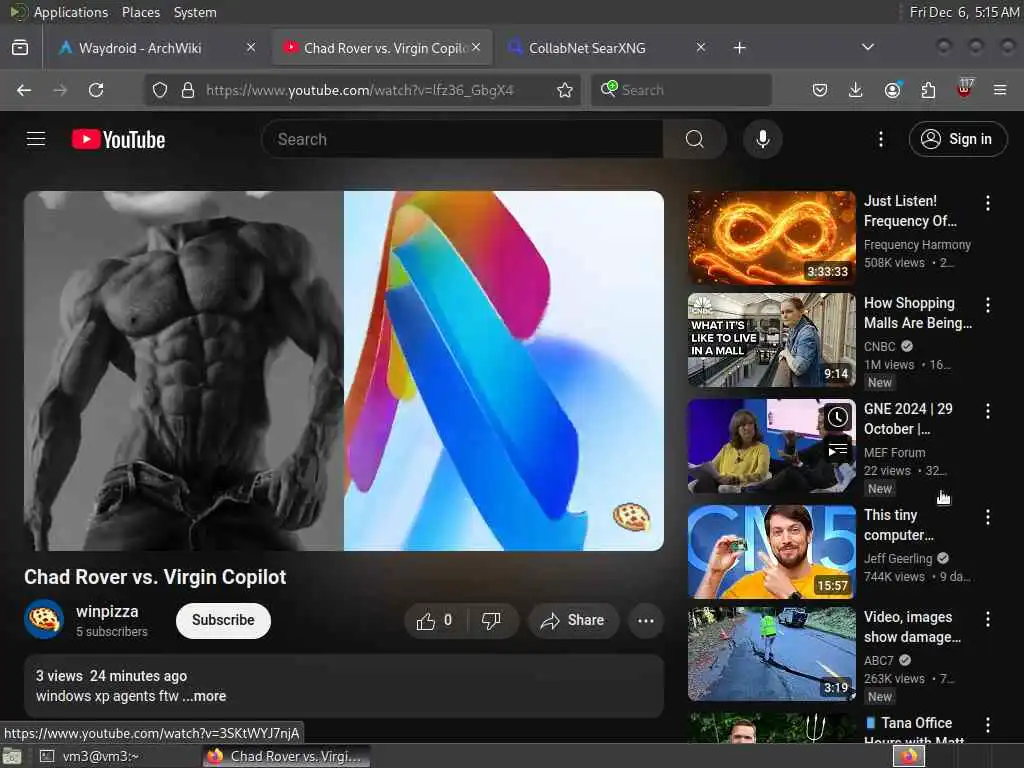Viewport: 1024px width, 768px height.
Task: Open the This tiny computer thumbnail
Action: point(771,552)
